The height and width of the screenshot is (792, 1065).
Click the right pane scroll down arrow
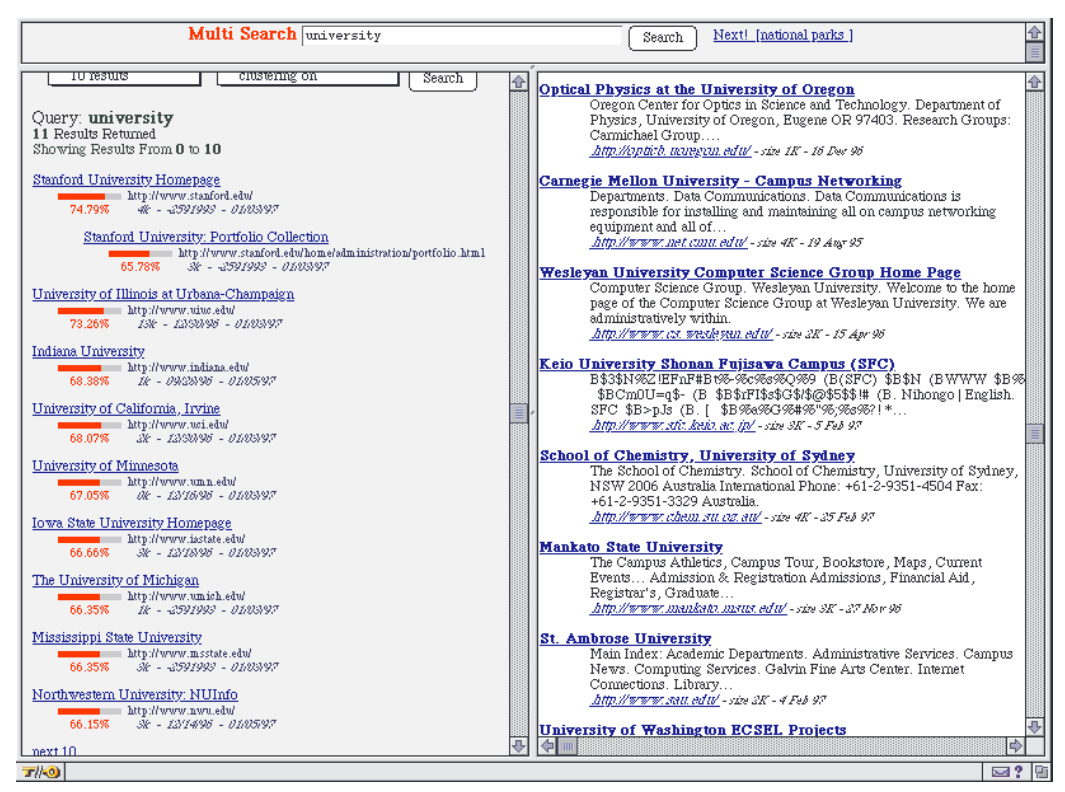pos(1034,727)
